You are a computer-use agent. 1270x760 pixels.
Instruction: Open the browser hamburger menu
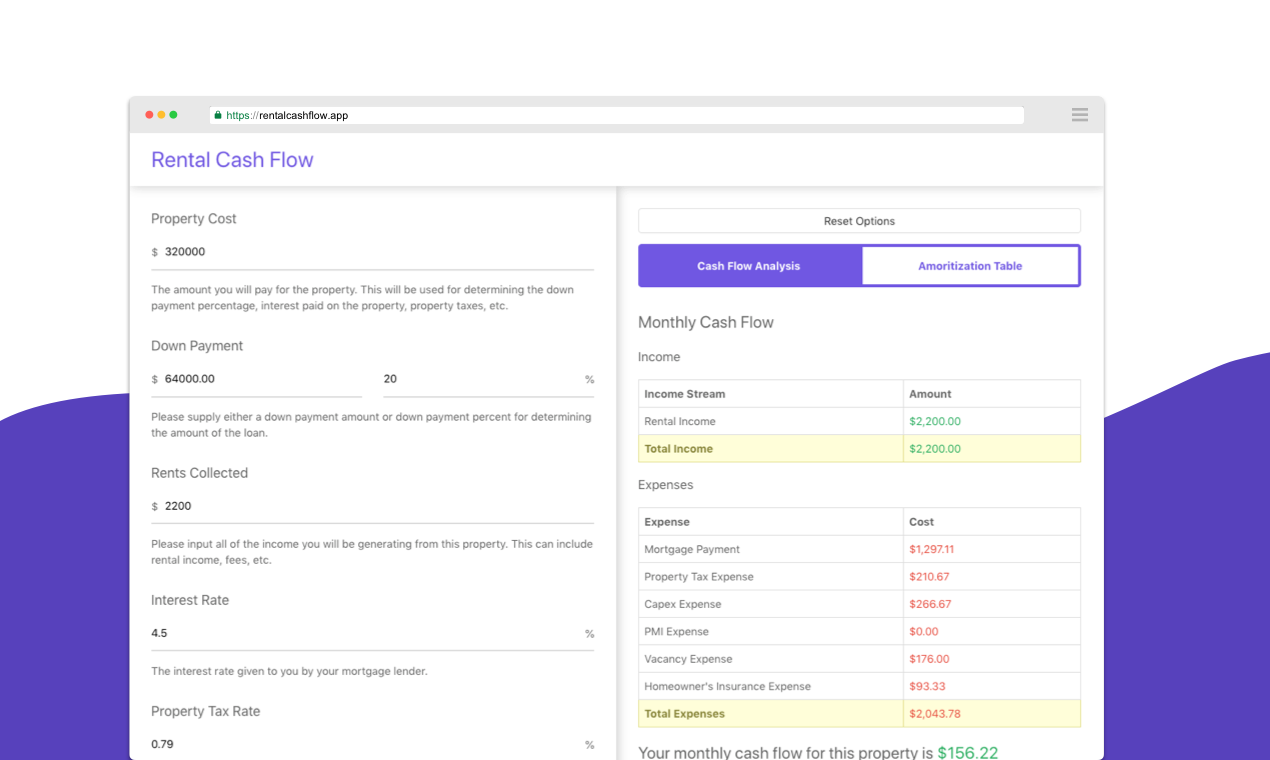[1079, 114]
